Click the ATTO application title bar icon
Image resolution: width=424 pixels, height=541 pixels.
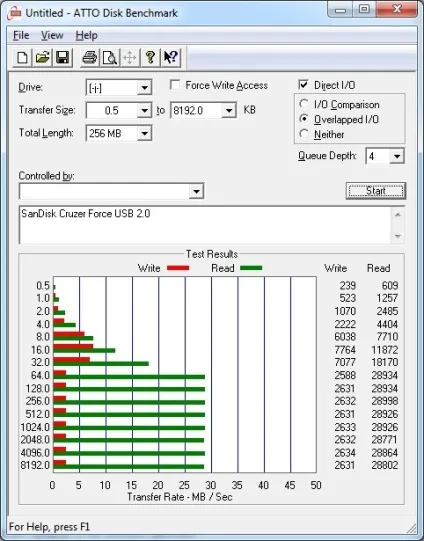[15, 13]
